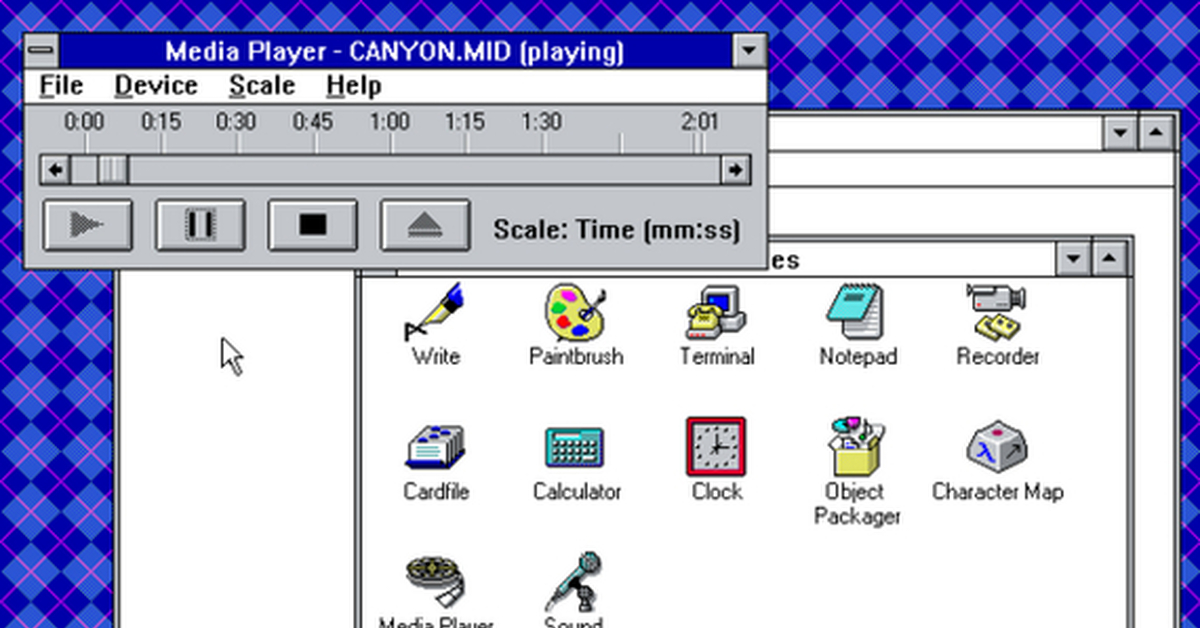Launch Paintbrush from the Accessories group
The image size is (1200, 628).
click(x=575, y=313)
